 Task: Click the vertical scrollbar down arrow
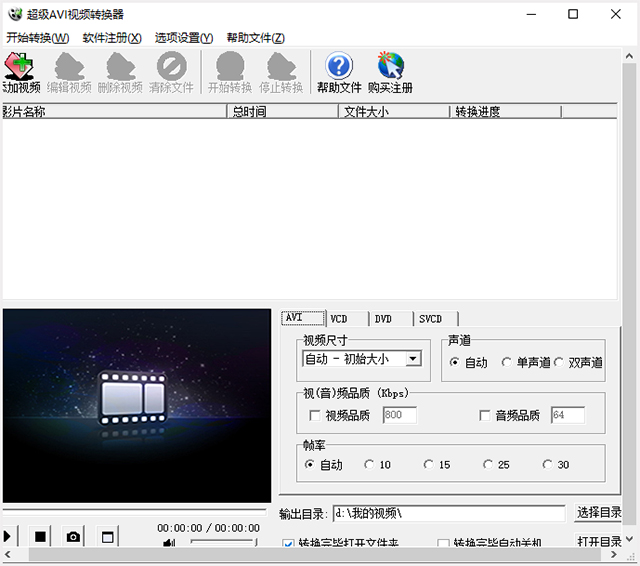[x=629, y=539]
